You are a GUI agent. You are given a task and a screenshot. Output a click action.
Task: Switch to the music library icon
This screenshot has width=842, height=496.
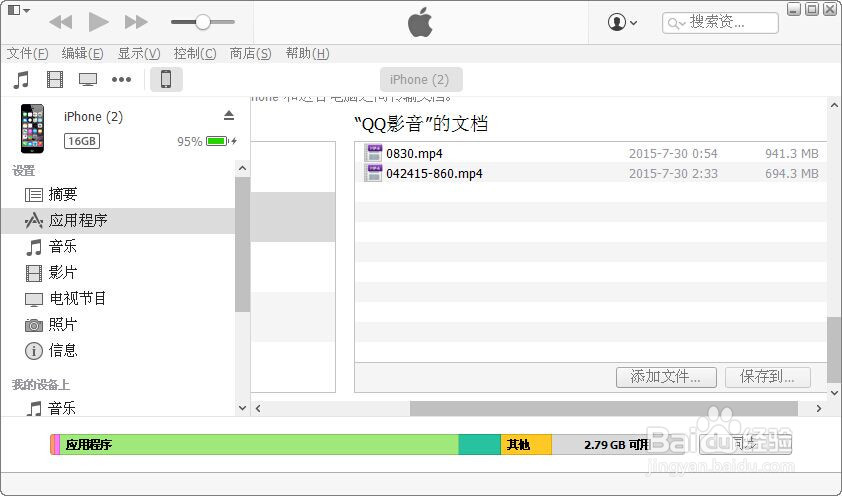21,80
